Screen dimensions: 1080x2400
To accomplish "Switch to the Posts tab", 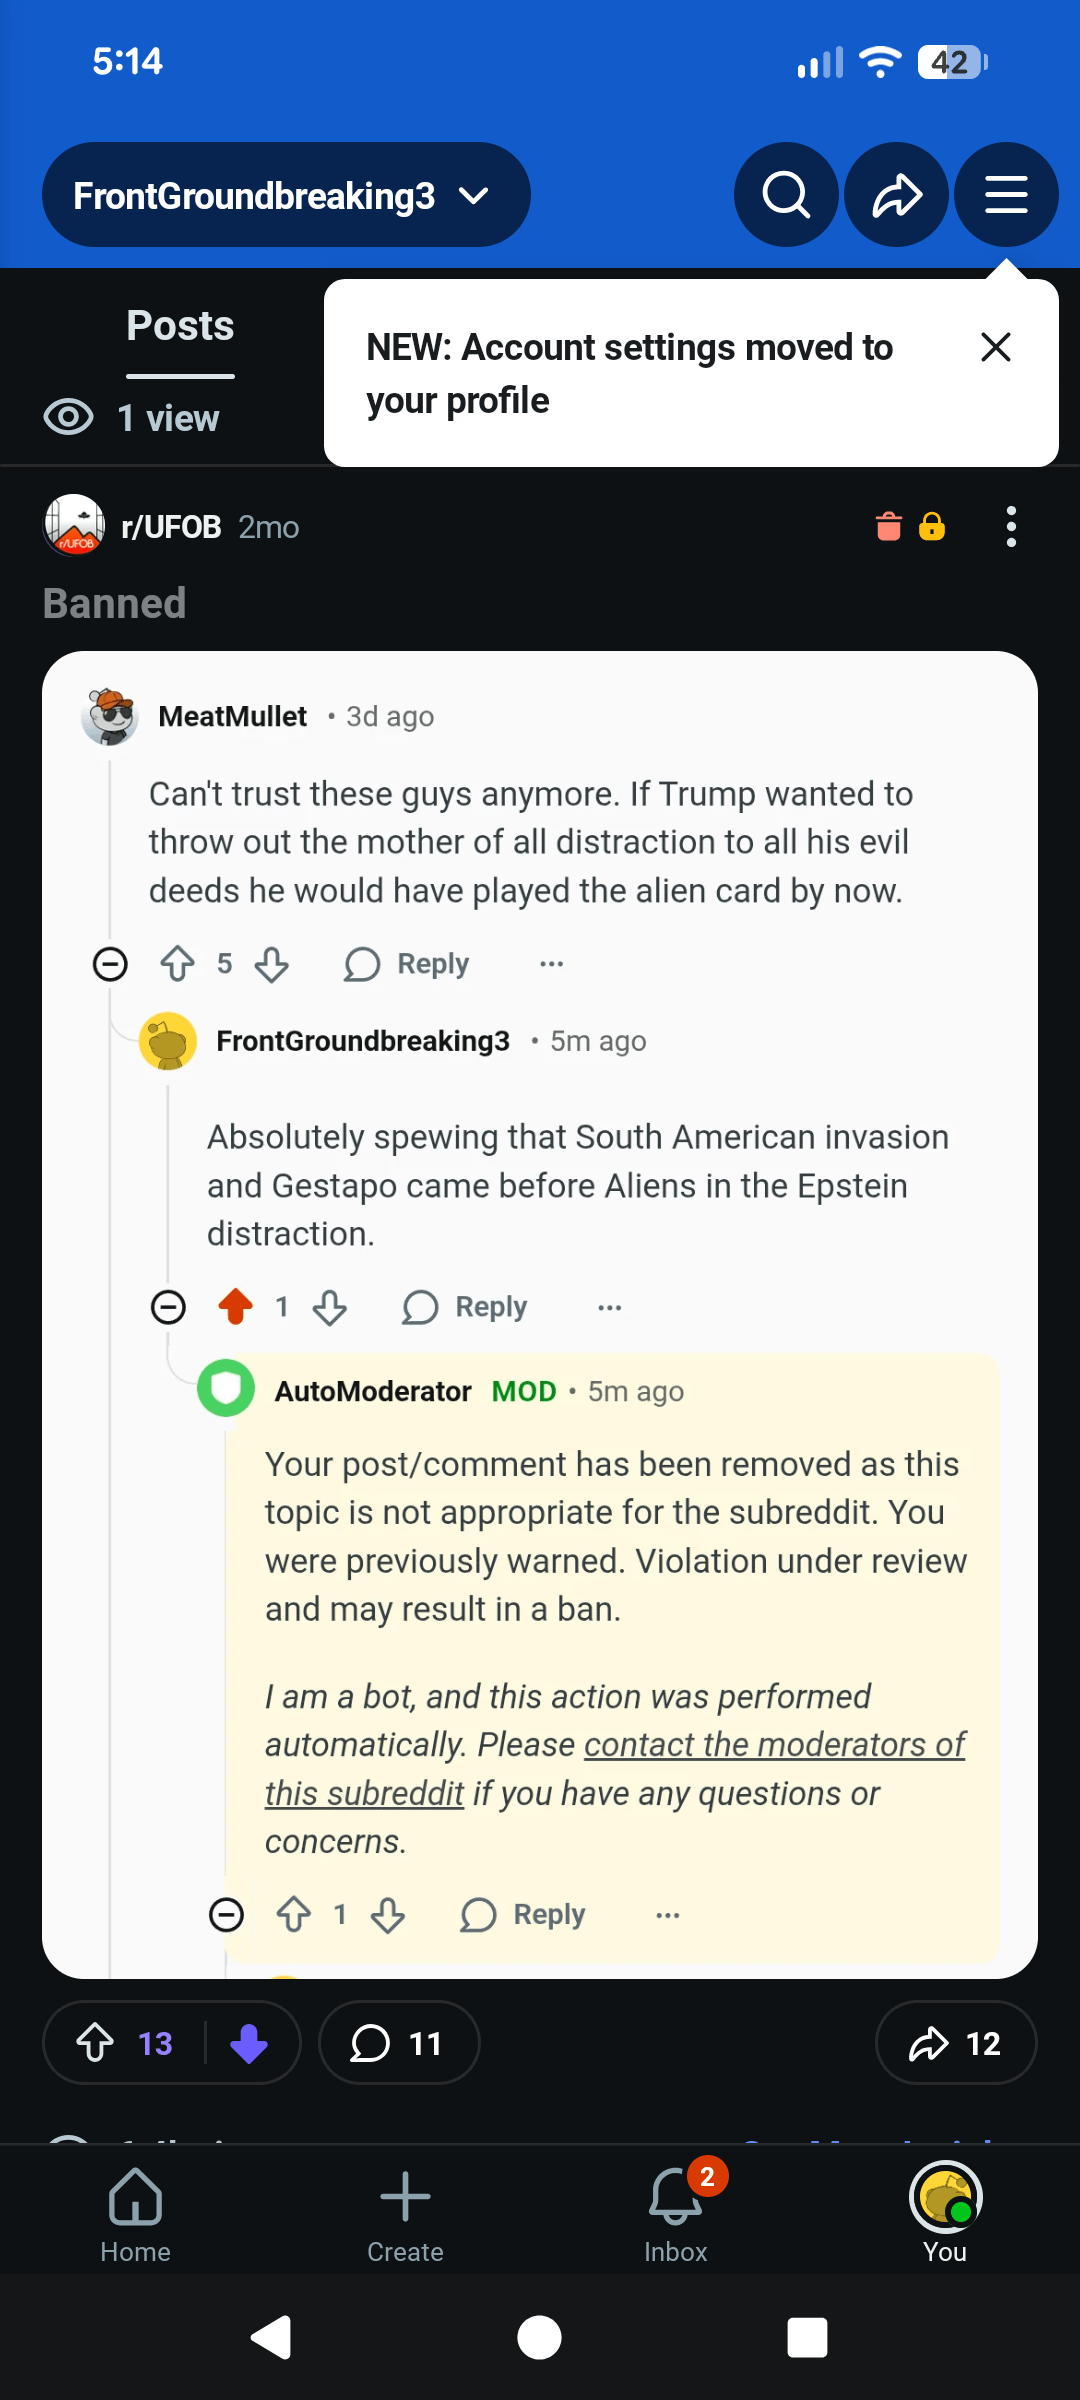I will pos(180,327).
